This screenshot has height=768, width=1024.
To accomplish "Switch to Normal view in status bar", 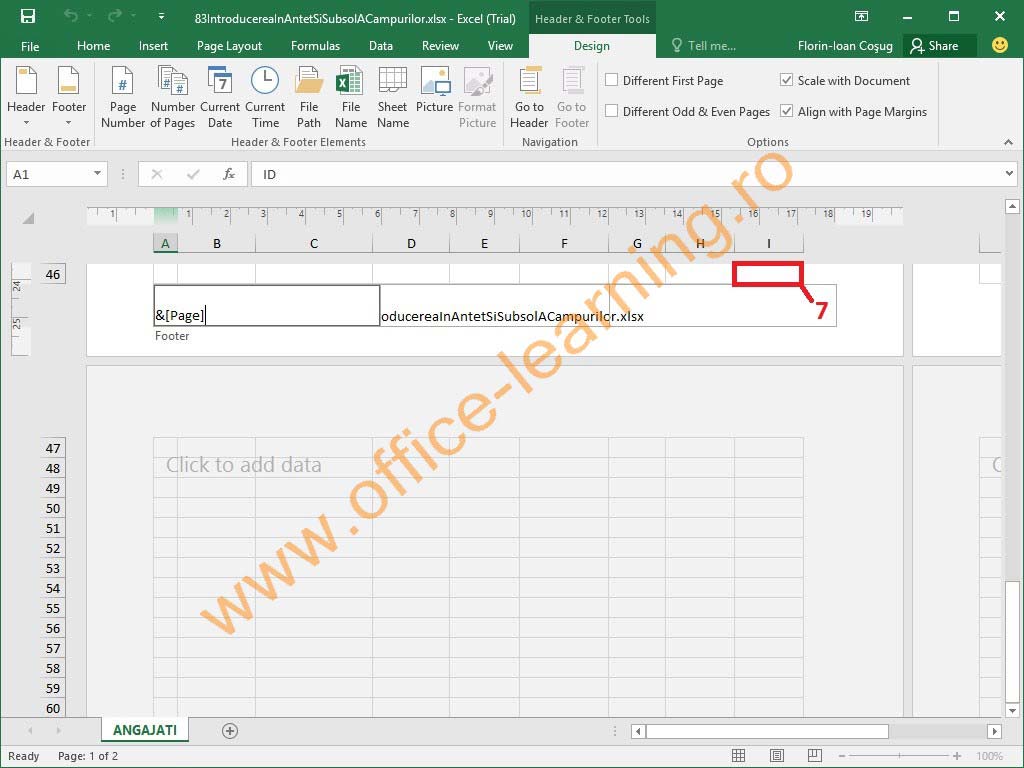I will coord(739,756).
